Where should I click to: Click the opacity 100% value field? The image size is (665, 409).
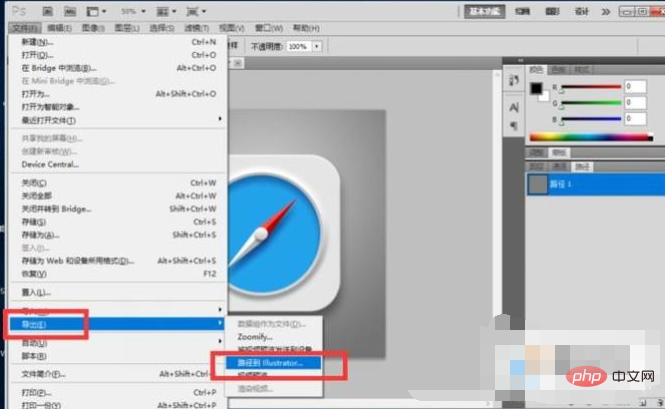299,46
